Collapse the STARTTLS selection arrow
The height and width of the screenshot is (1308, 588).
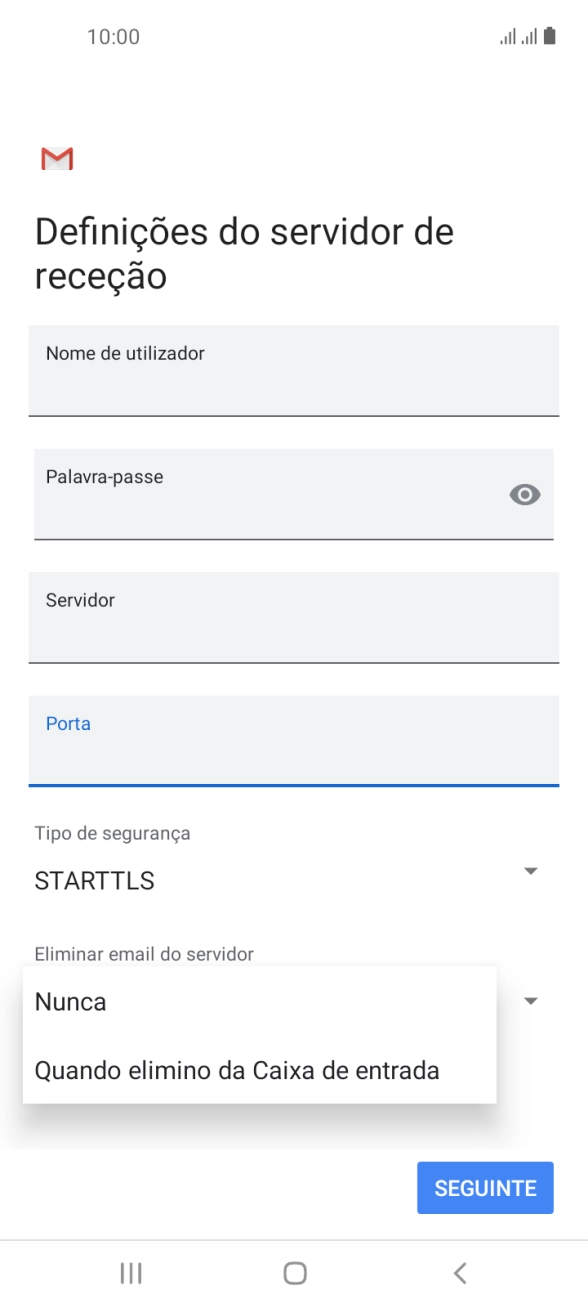[531, 870]
